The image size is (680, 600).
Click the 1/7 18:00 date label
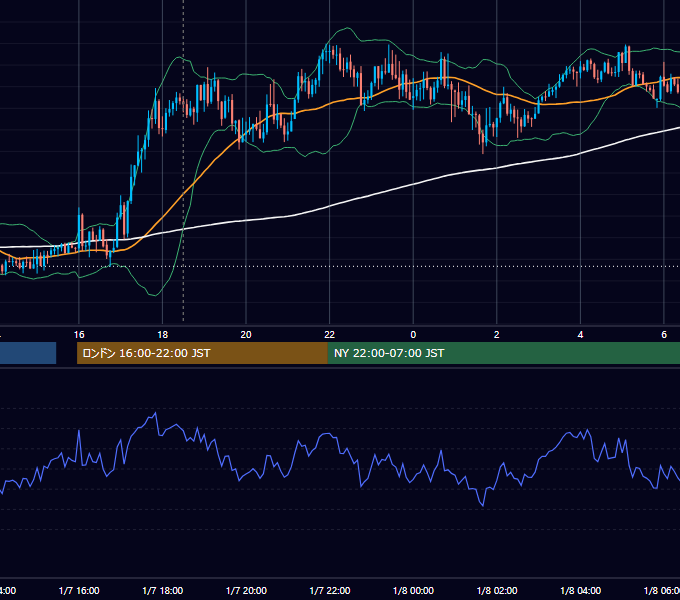163,591
